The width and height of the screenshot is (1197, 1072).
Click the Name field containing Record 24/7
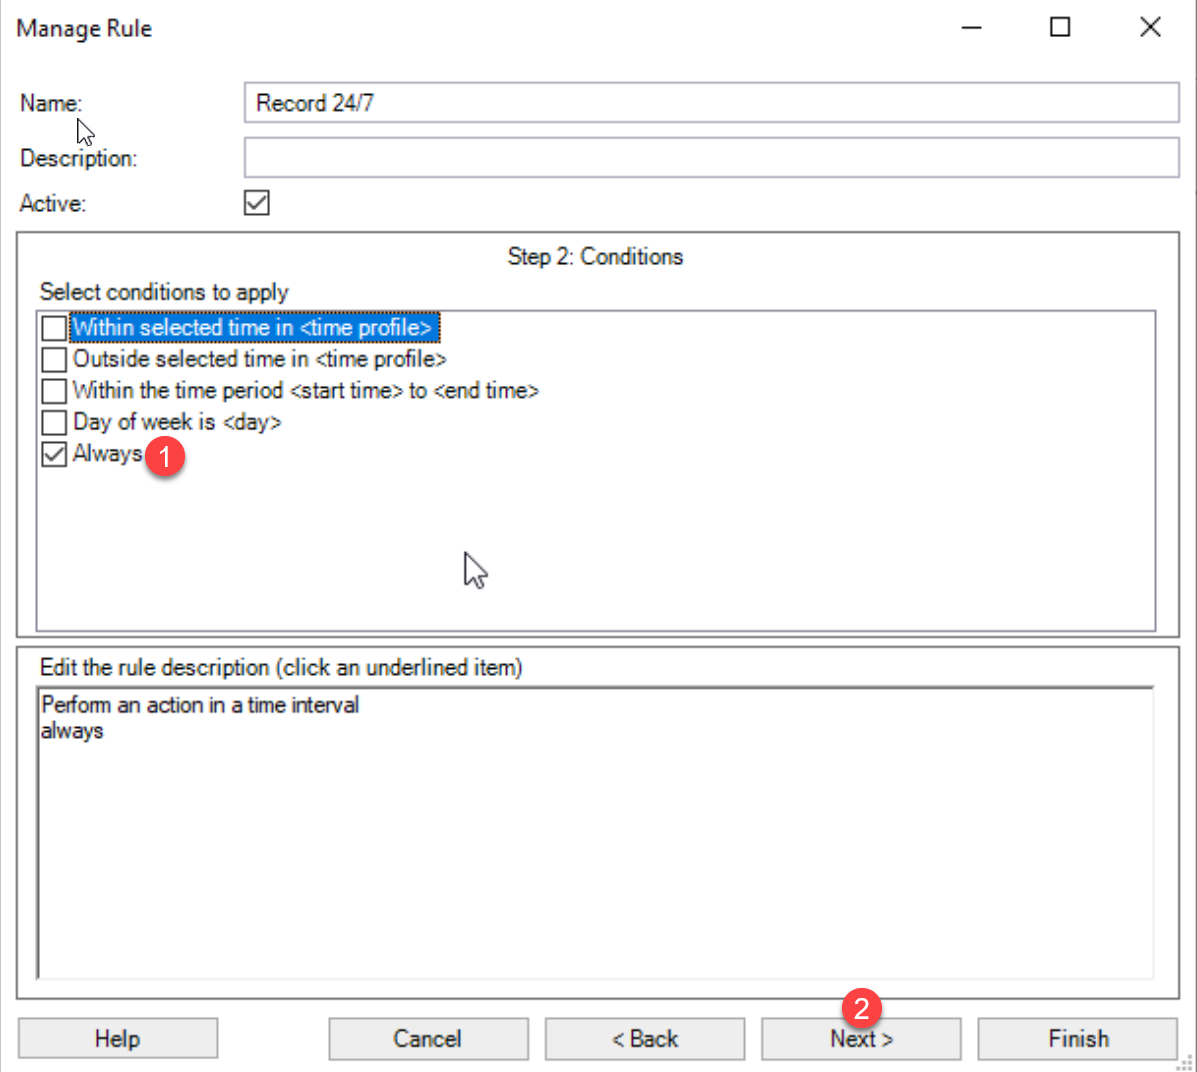710,103
